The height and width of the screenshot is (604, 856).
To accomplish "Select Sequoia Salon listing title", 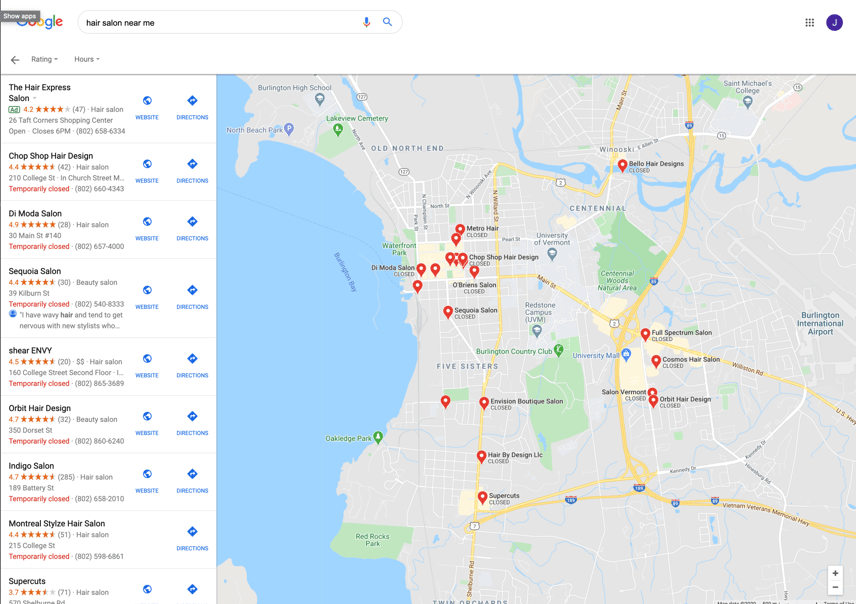I will (34, 271).
